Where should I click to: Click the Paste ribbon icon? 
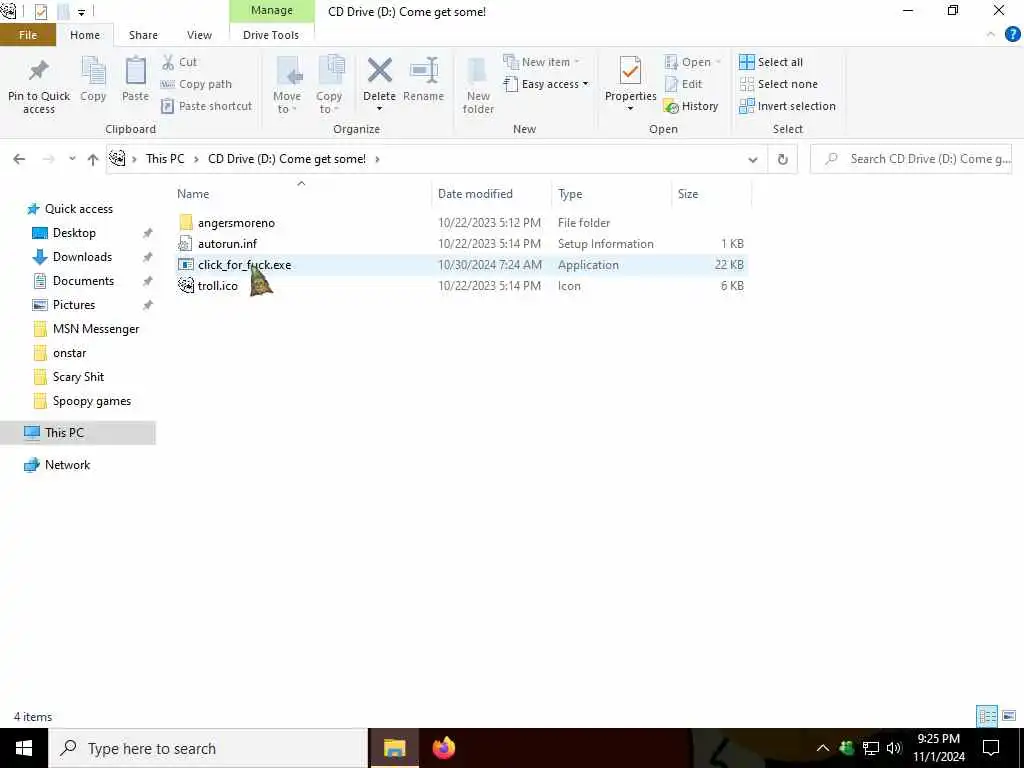pos(135,70)
